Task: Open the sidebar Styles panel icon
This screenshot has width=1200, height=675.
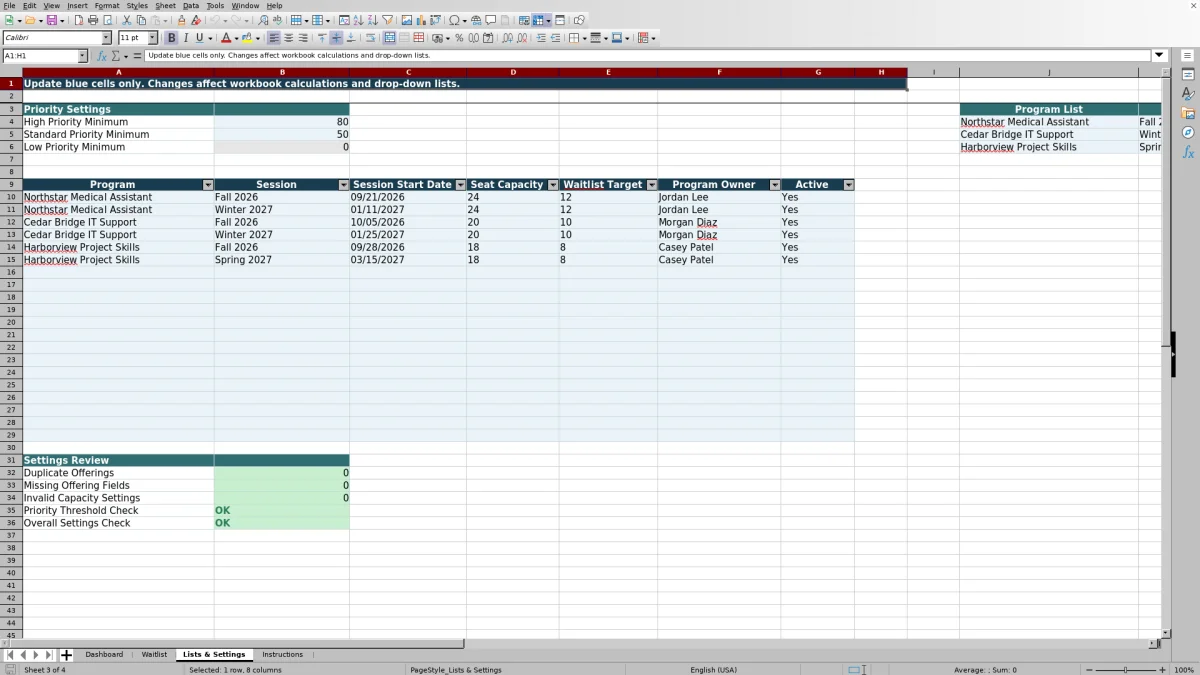Action: (x=1188, y=94)
